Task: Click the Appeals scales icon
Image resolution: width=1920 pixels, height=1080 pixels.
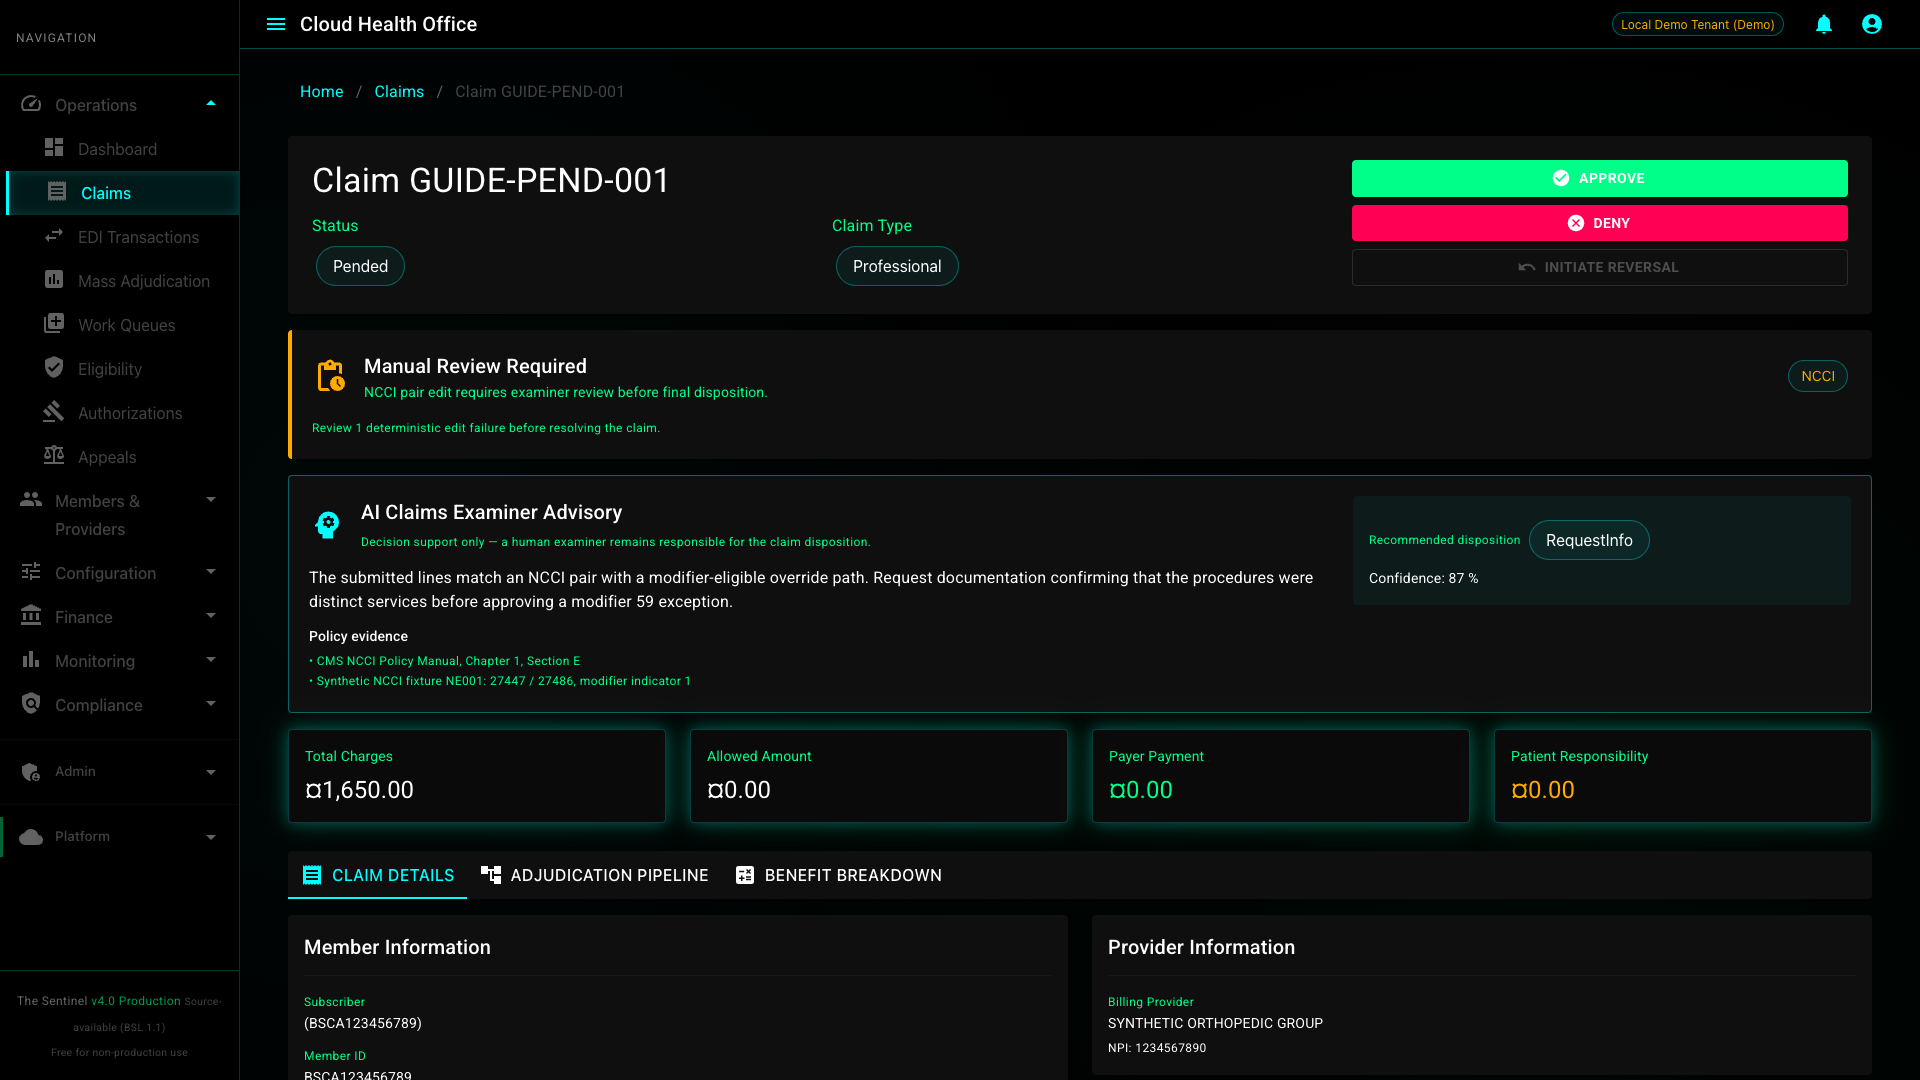Action: 54,456
